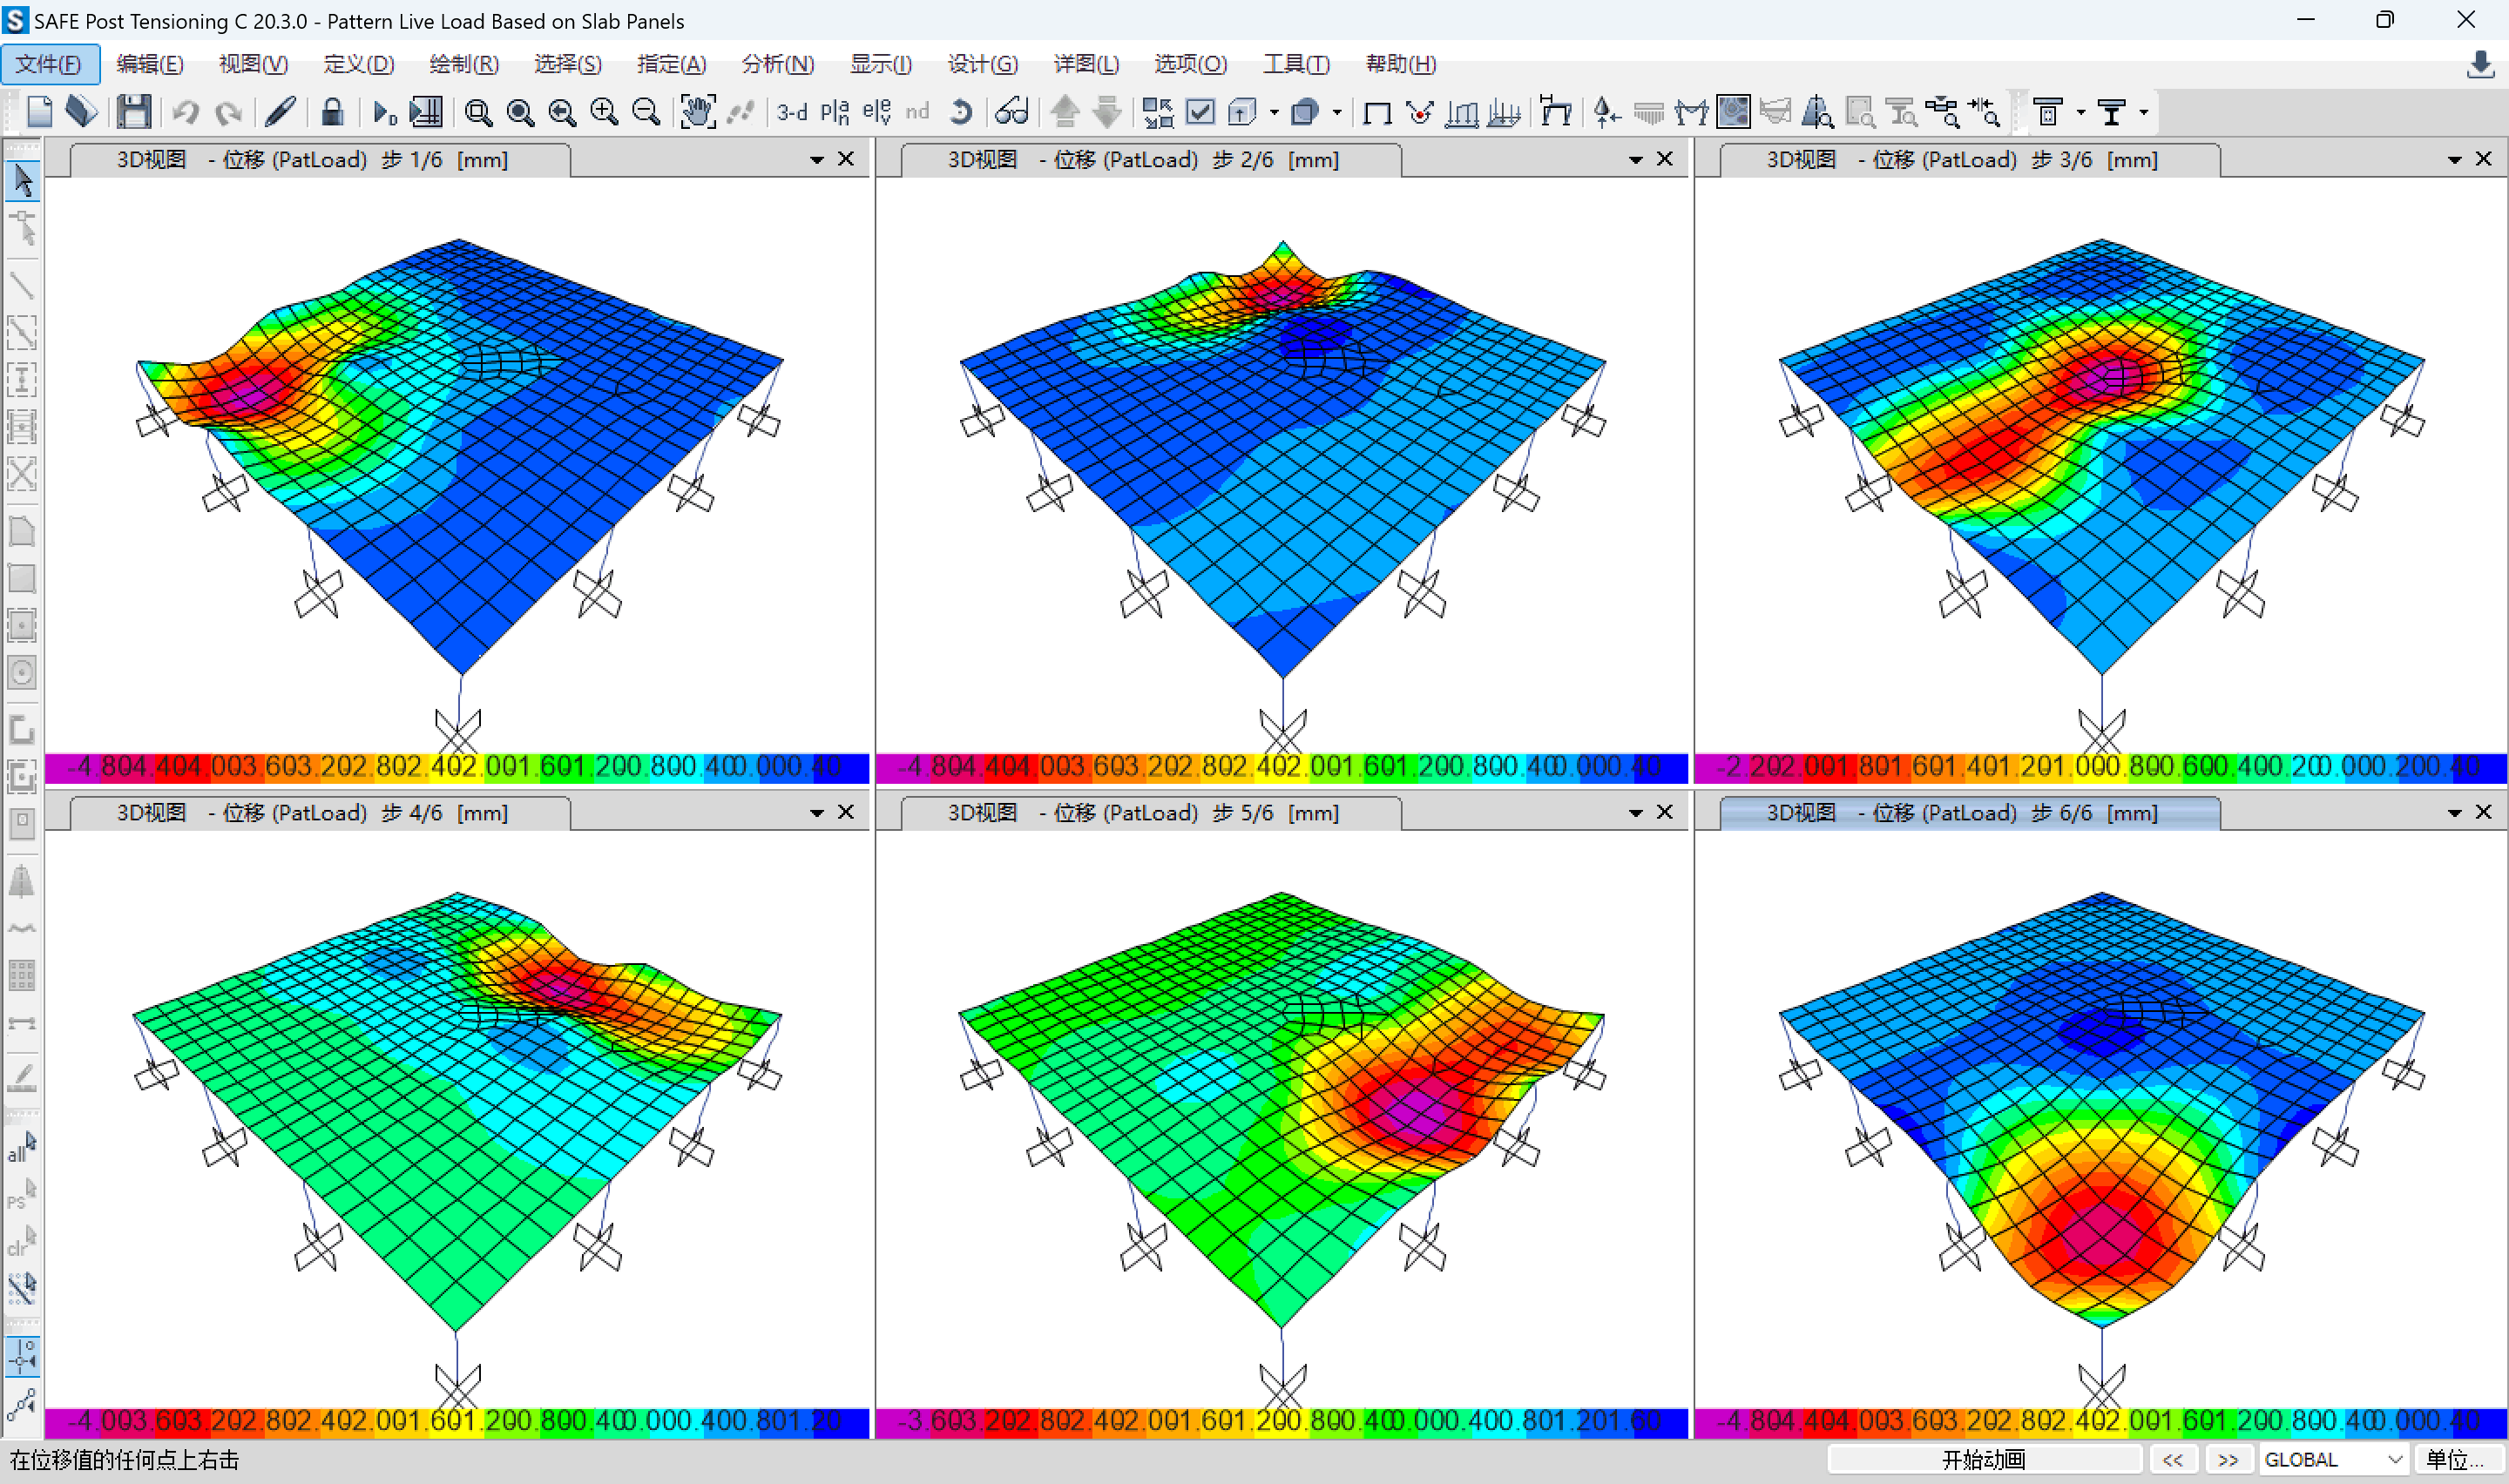This screenshot has height=1484, width=2509.
Task: Toggle the lock model icon
Action: point(332,112)
